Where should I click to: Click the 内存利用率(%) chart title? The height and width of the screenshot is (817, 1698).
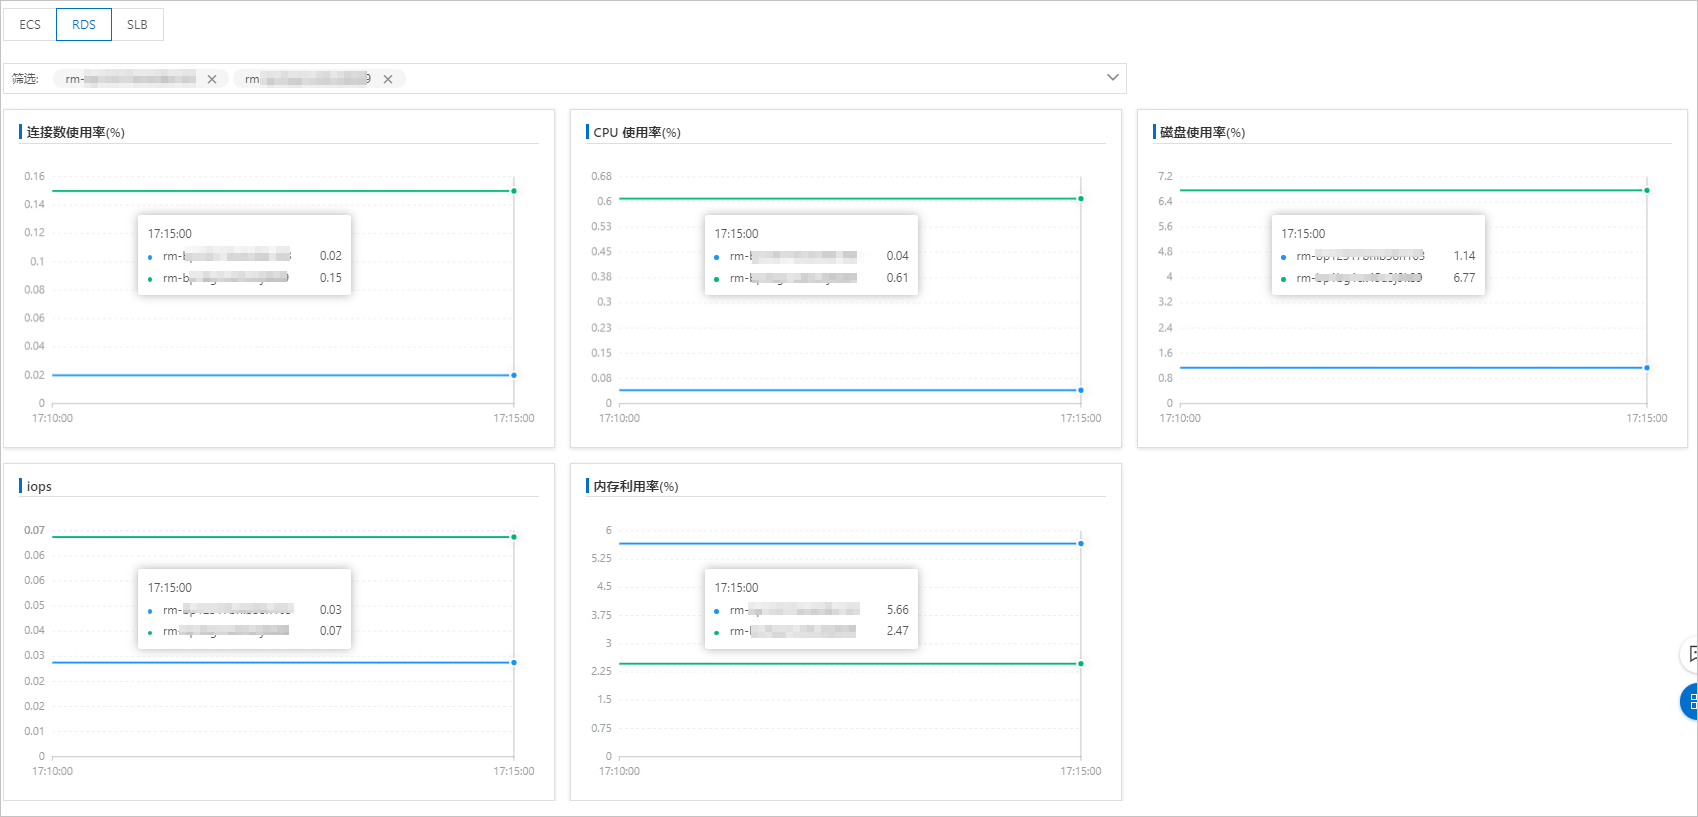[636, 486]
